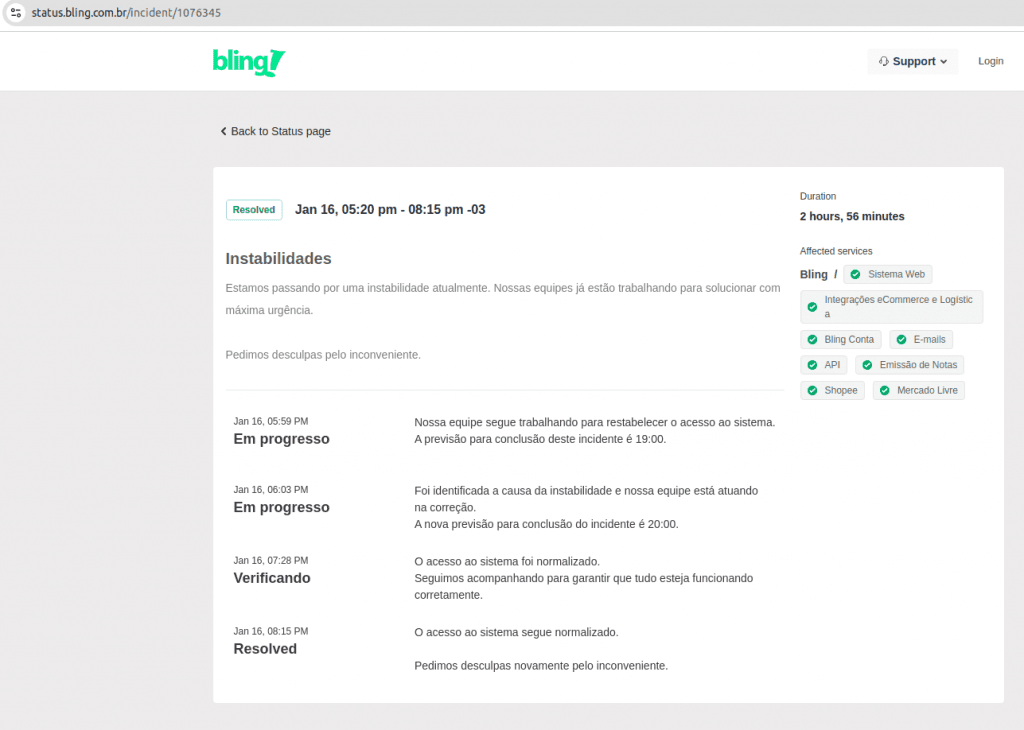
Task: Expand Support using its chevron arrow
Action: tap(943, 62)
